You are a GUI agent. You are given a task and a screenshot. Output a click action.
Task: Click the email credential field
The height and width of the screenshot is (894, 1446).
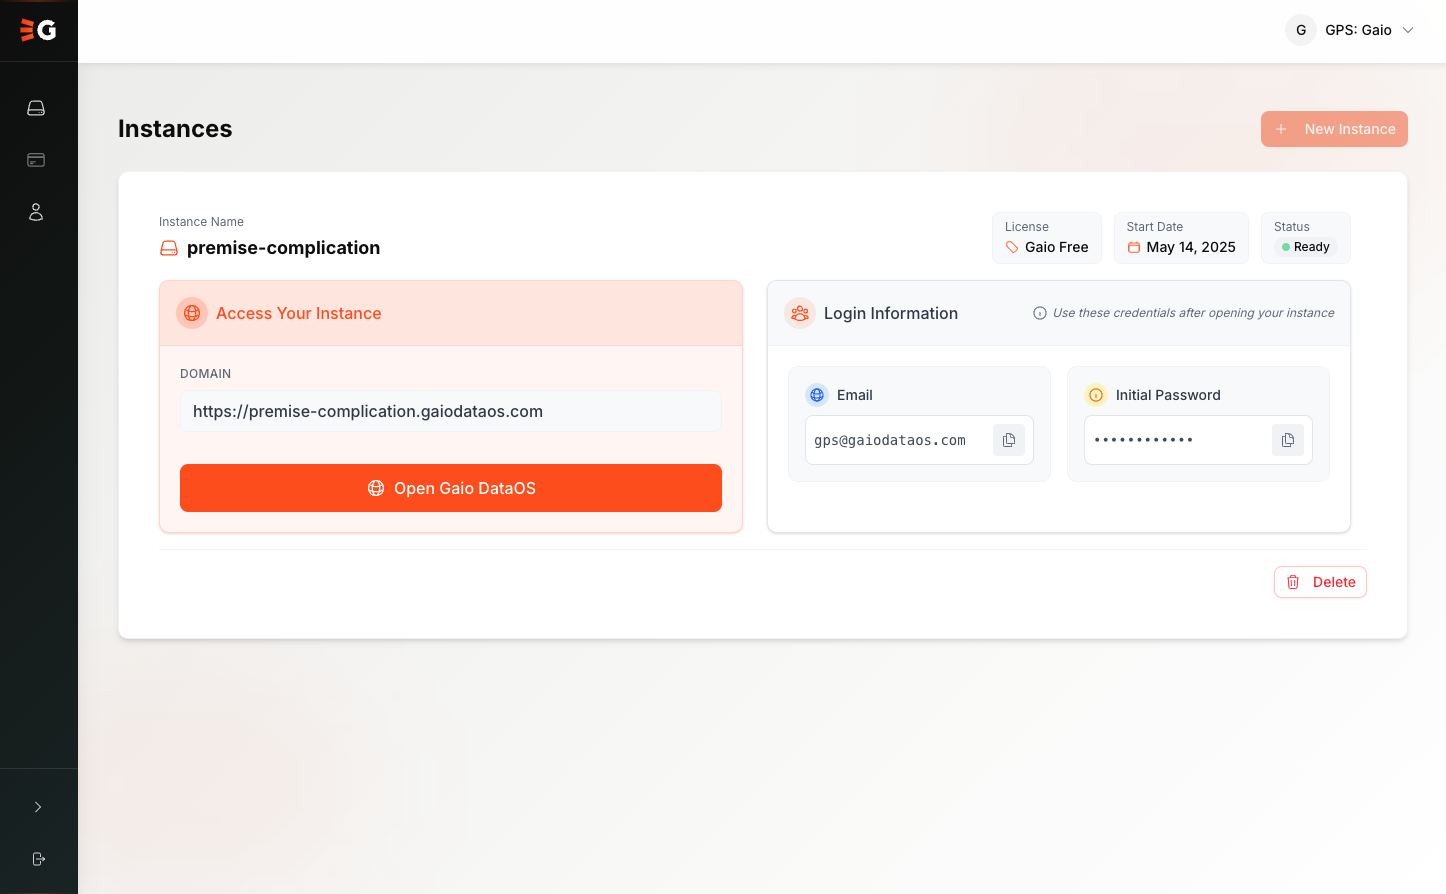[x=895, y=440]
